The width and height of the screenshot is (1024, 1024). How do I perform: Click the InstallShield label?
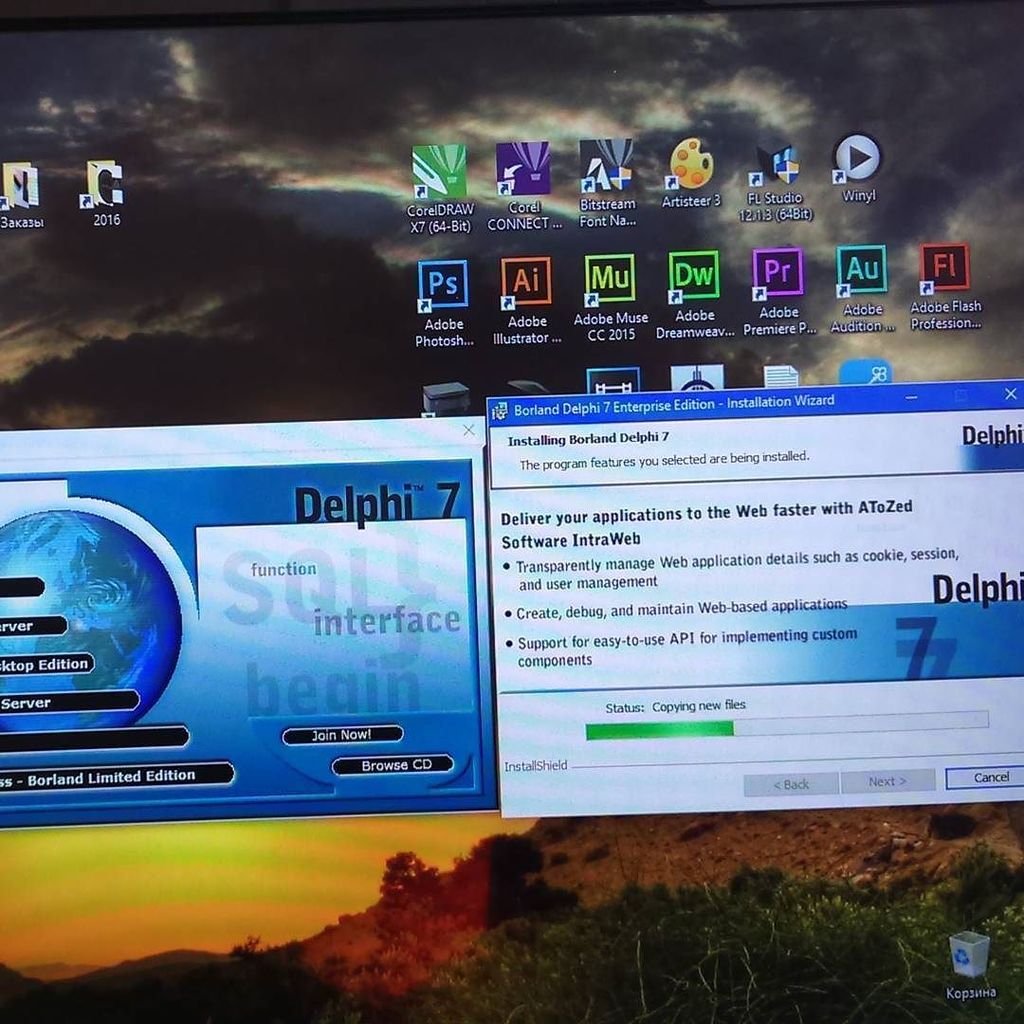536,765
